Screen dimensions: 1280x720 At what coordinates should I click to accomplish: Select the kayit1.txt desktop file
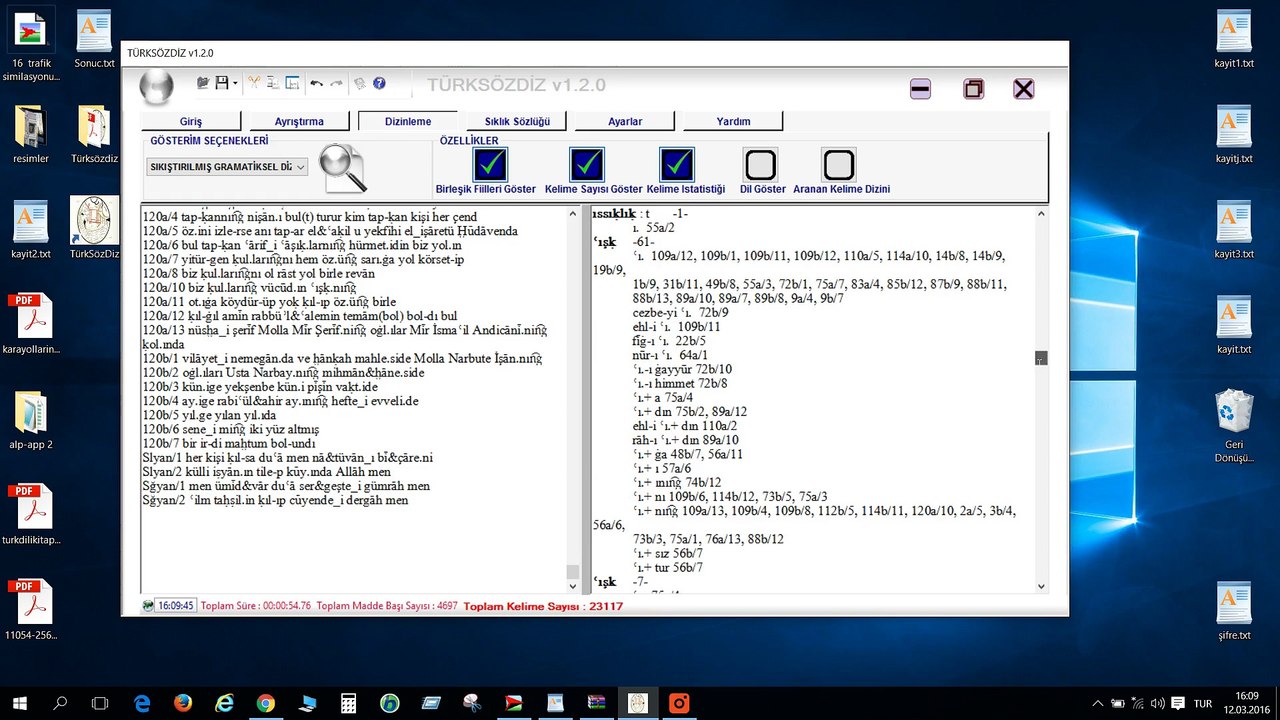pyautogui.click(x=1234, y=40)
